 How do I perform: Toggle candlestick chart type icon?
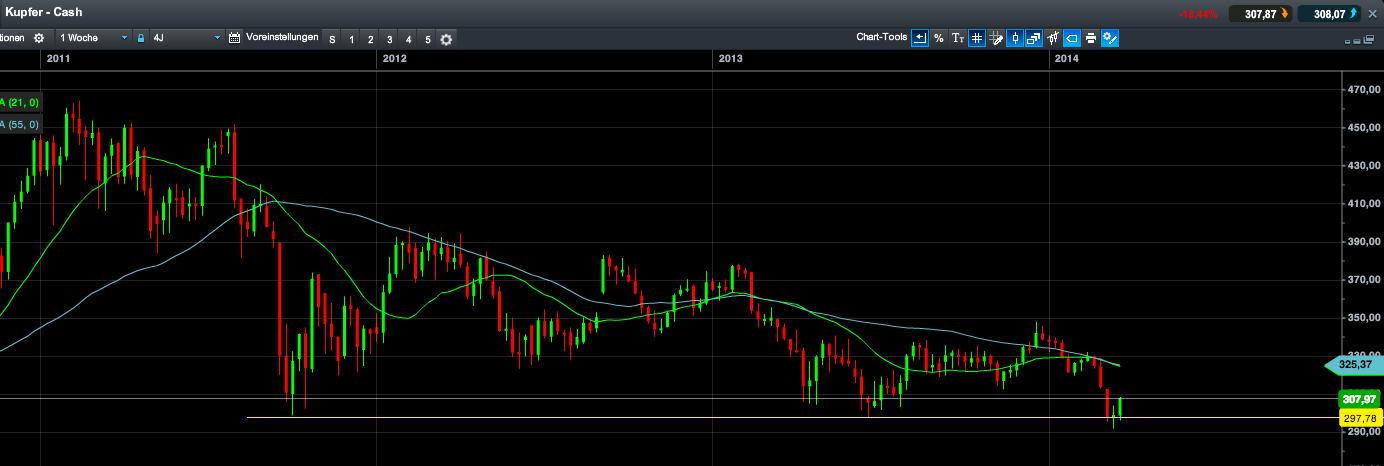point(1015,38)
